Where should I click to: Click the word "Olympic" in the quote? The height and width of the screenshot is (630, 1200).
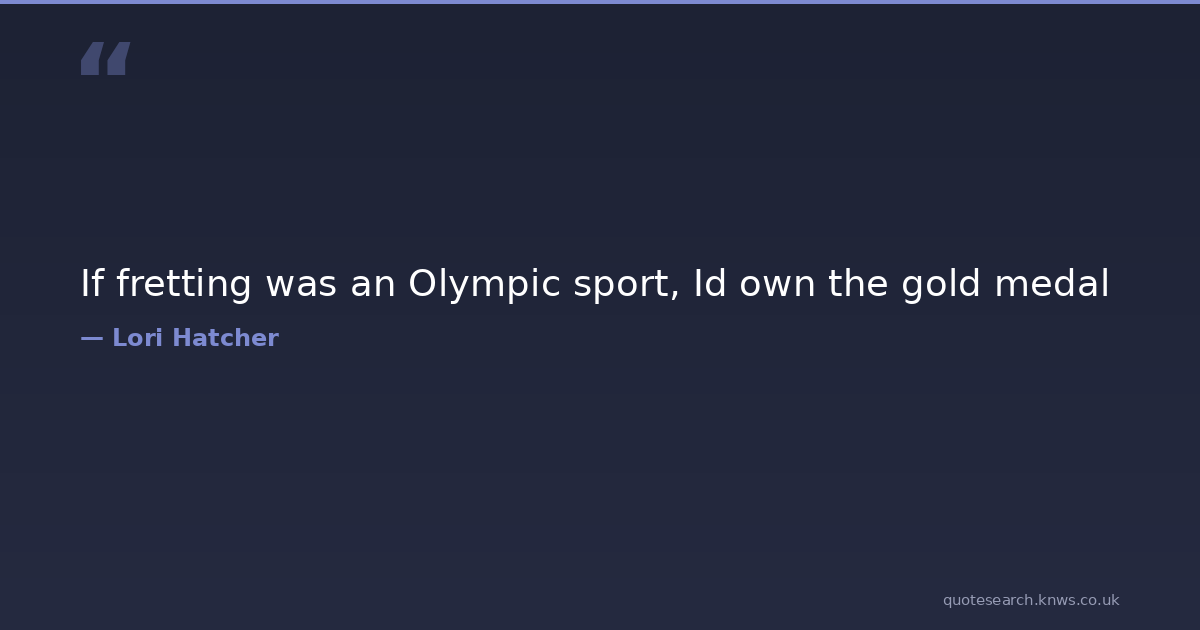[484, 285]
